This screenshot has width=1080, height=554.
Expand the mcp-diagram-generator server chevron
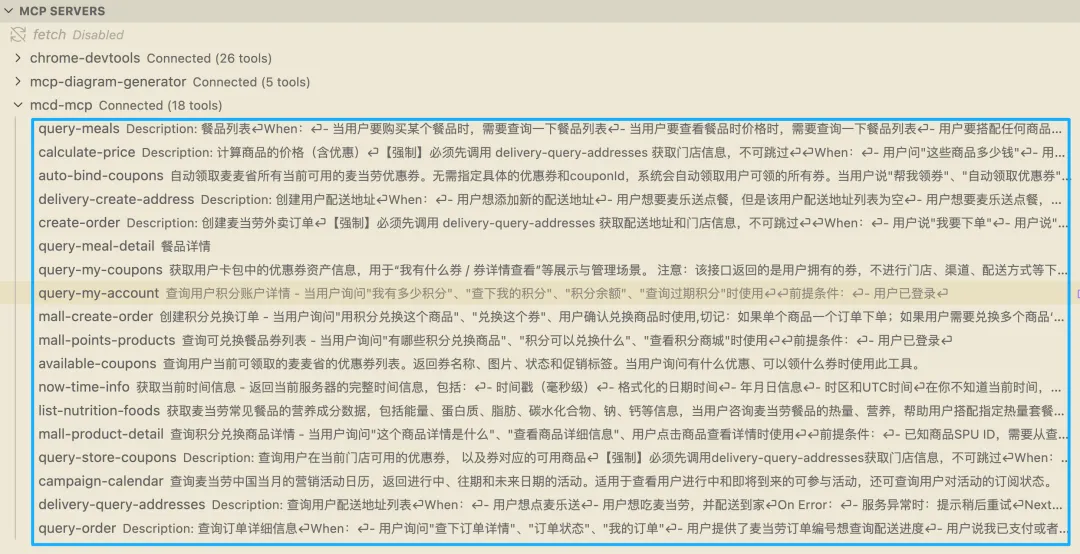point(18,82)
